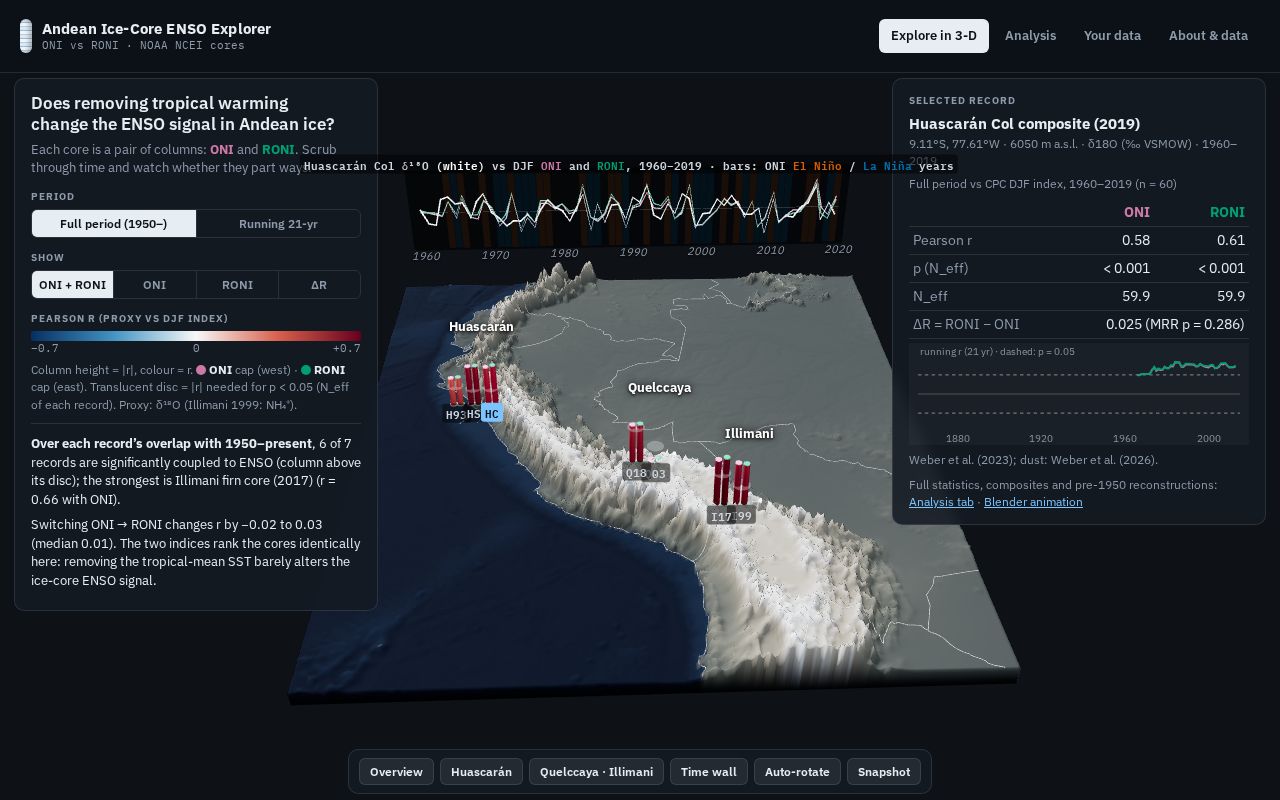This screenshot has width=1280, height=800.
Task: Follow the Analysis tab link
Action: [x=941, y=502]
